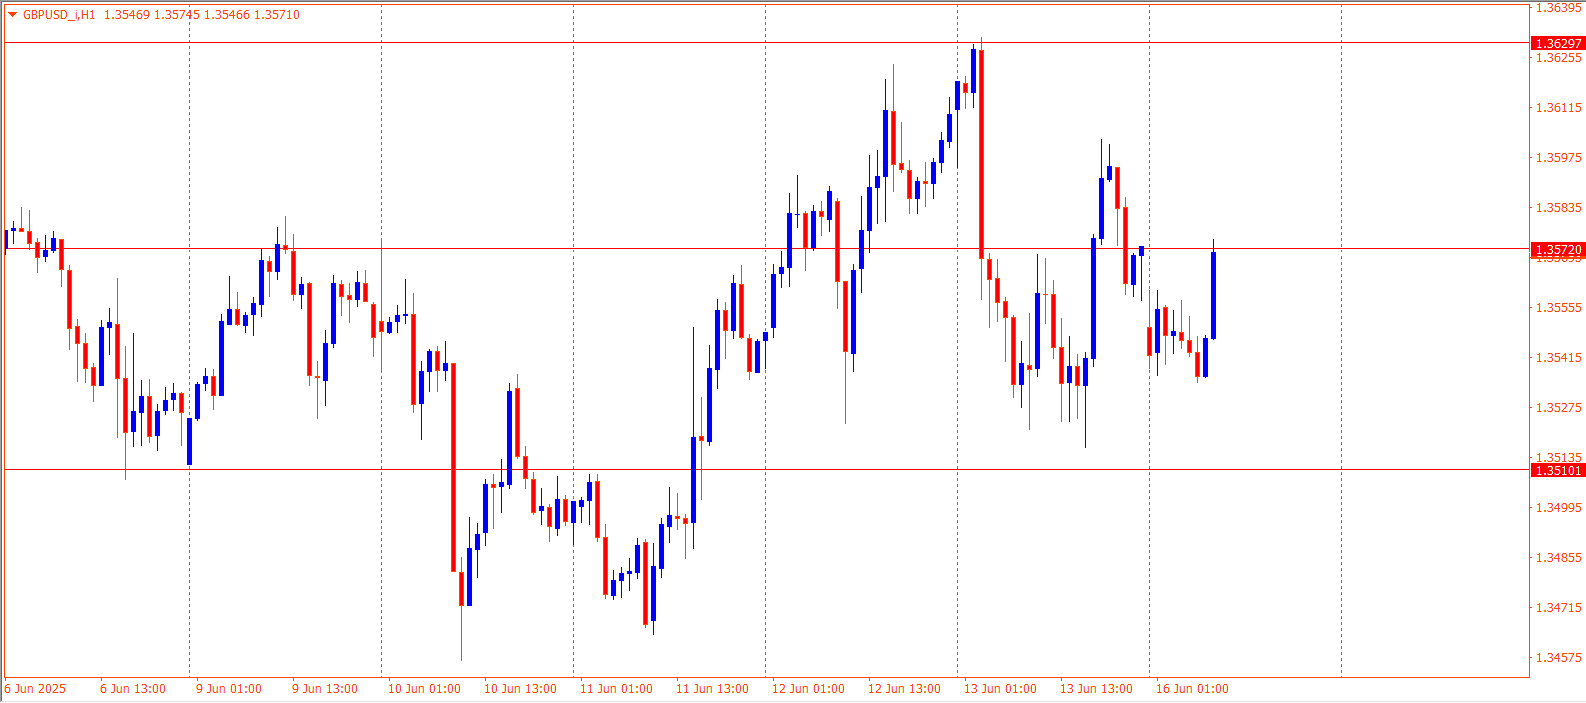Click the 13 Jun 13:00 time label
Image resolution: width=1586 pixels, height=703 pixels.
[1096, 689]
